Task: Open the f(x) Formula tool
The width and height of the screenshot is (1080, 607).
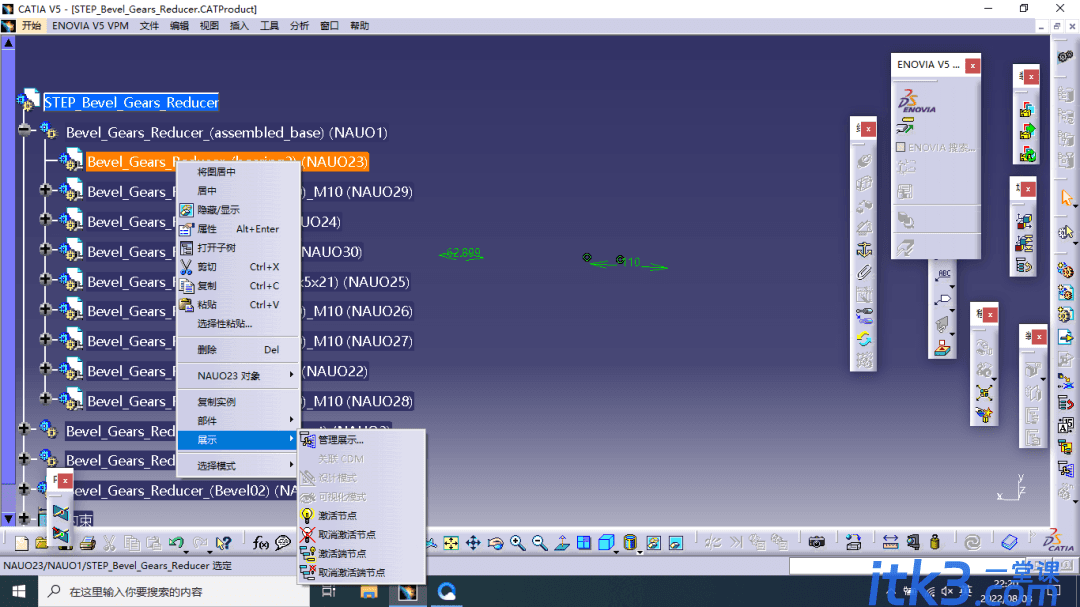Action: click(260, 544)
